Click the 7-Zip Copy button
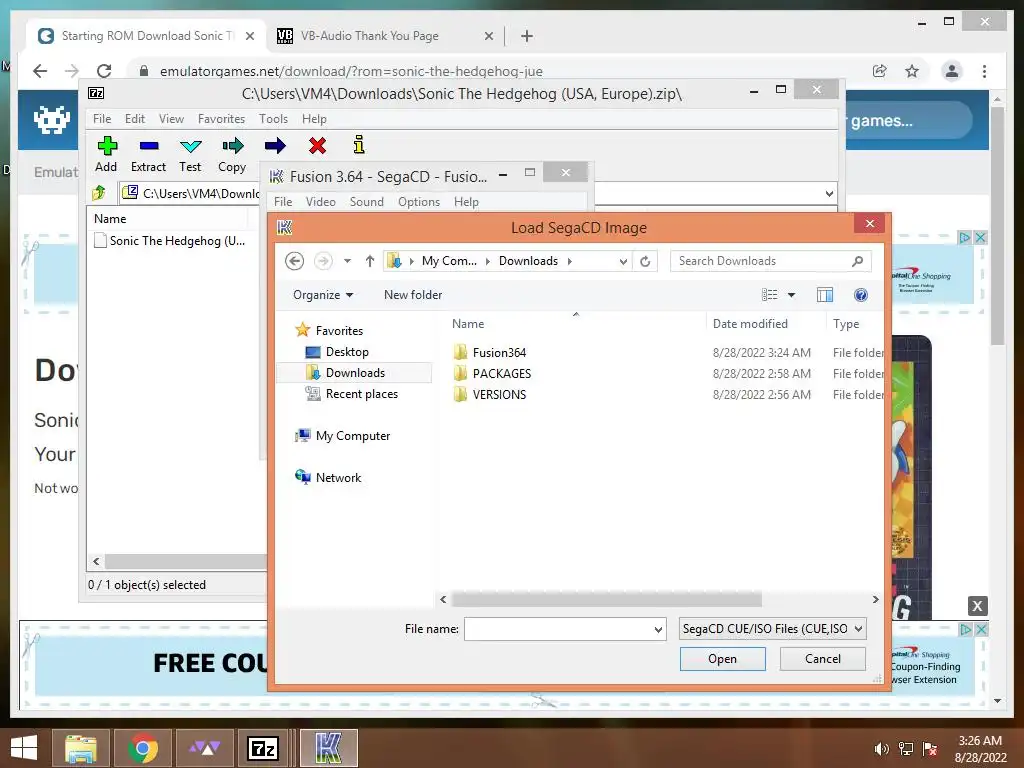The image size is (1024, 768). (232, 154)
